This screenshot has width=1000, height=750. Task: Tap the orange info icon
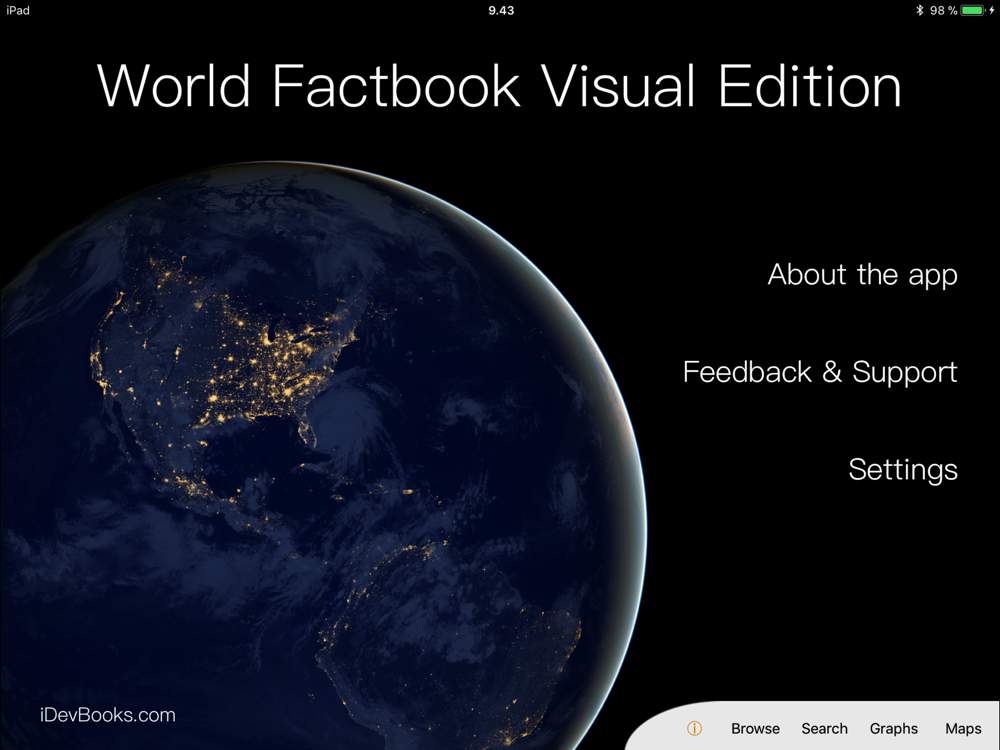pyautogui.click(x=695, y=728)
